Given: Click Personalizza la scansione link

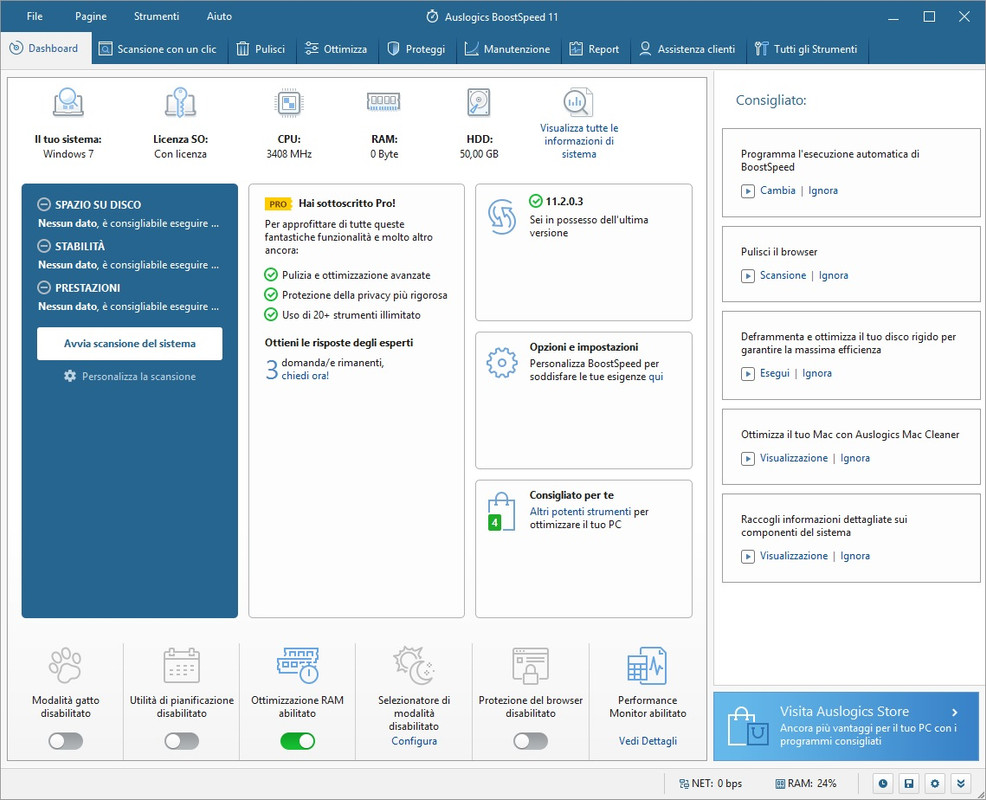Looking at the screenshot, I should pyautogui.click(x=130, y=376).
